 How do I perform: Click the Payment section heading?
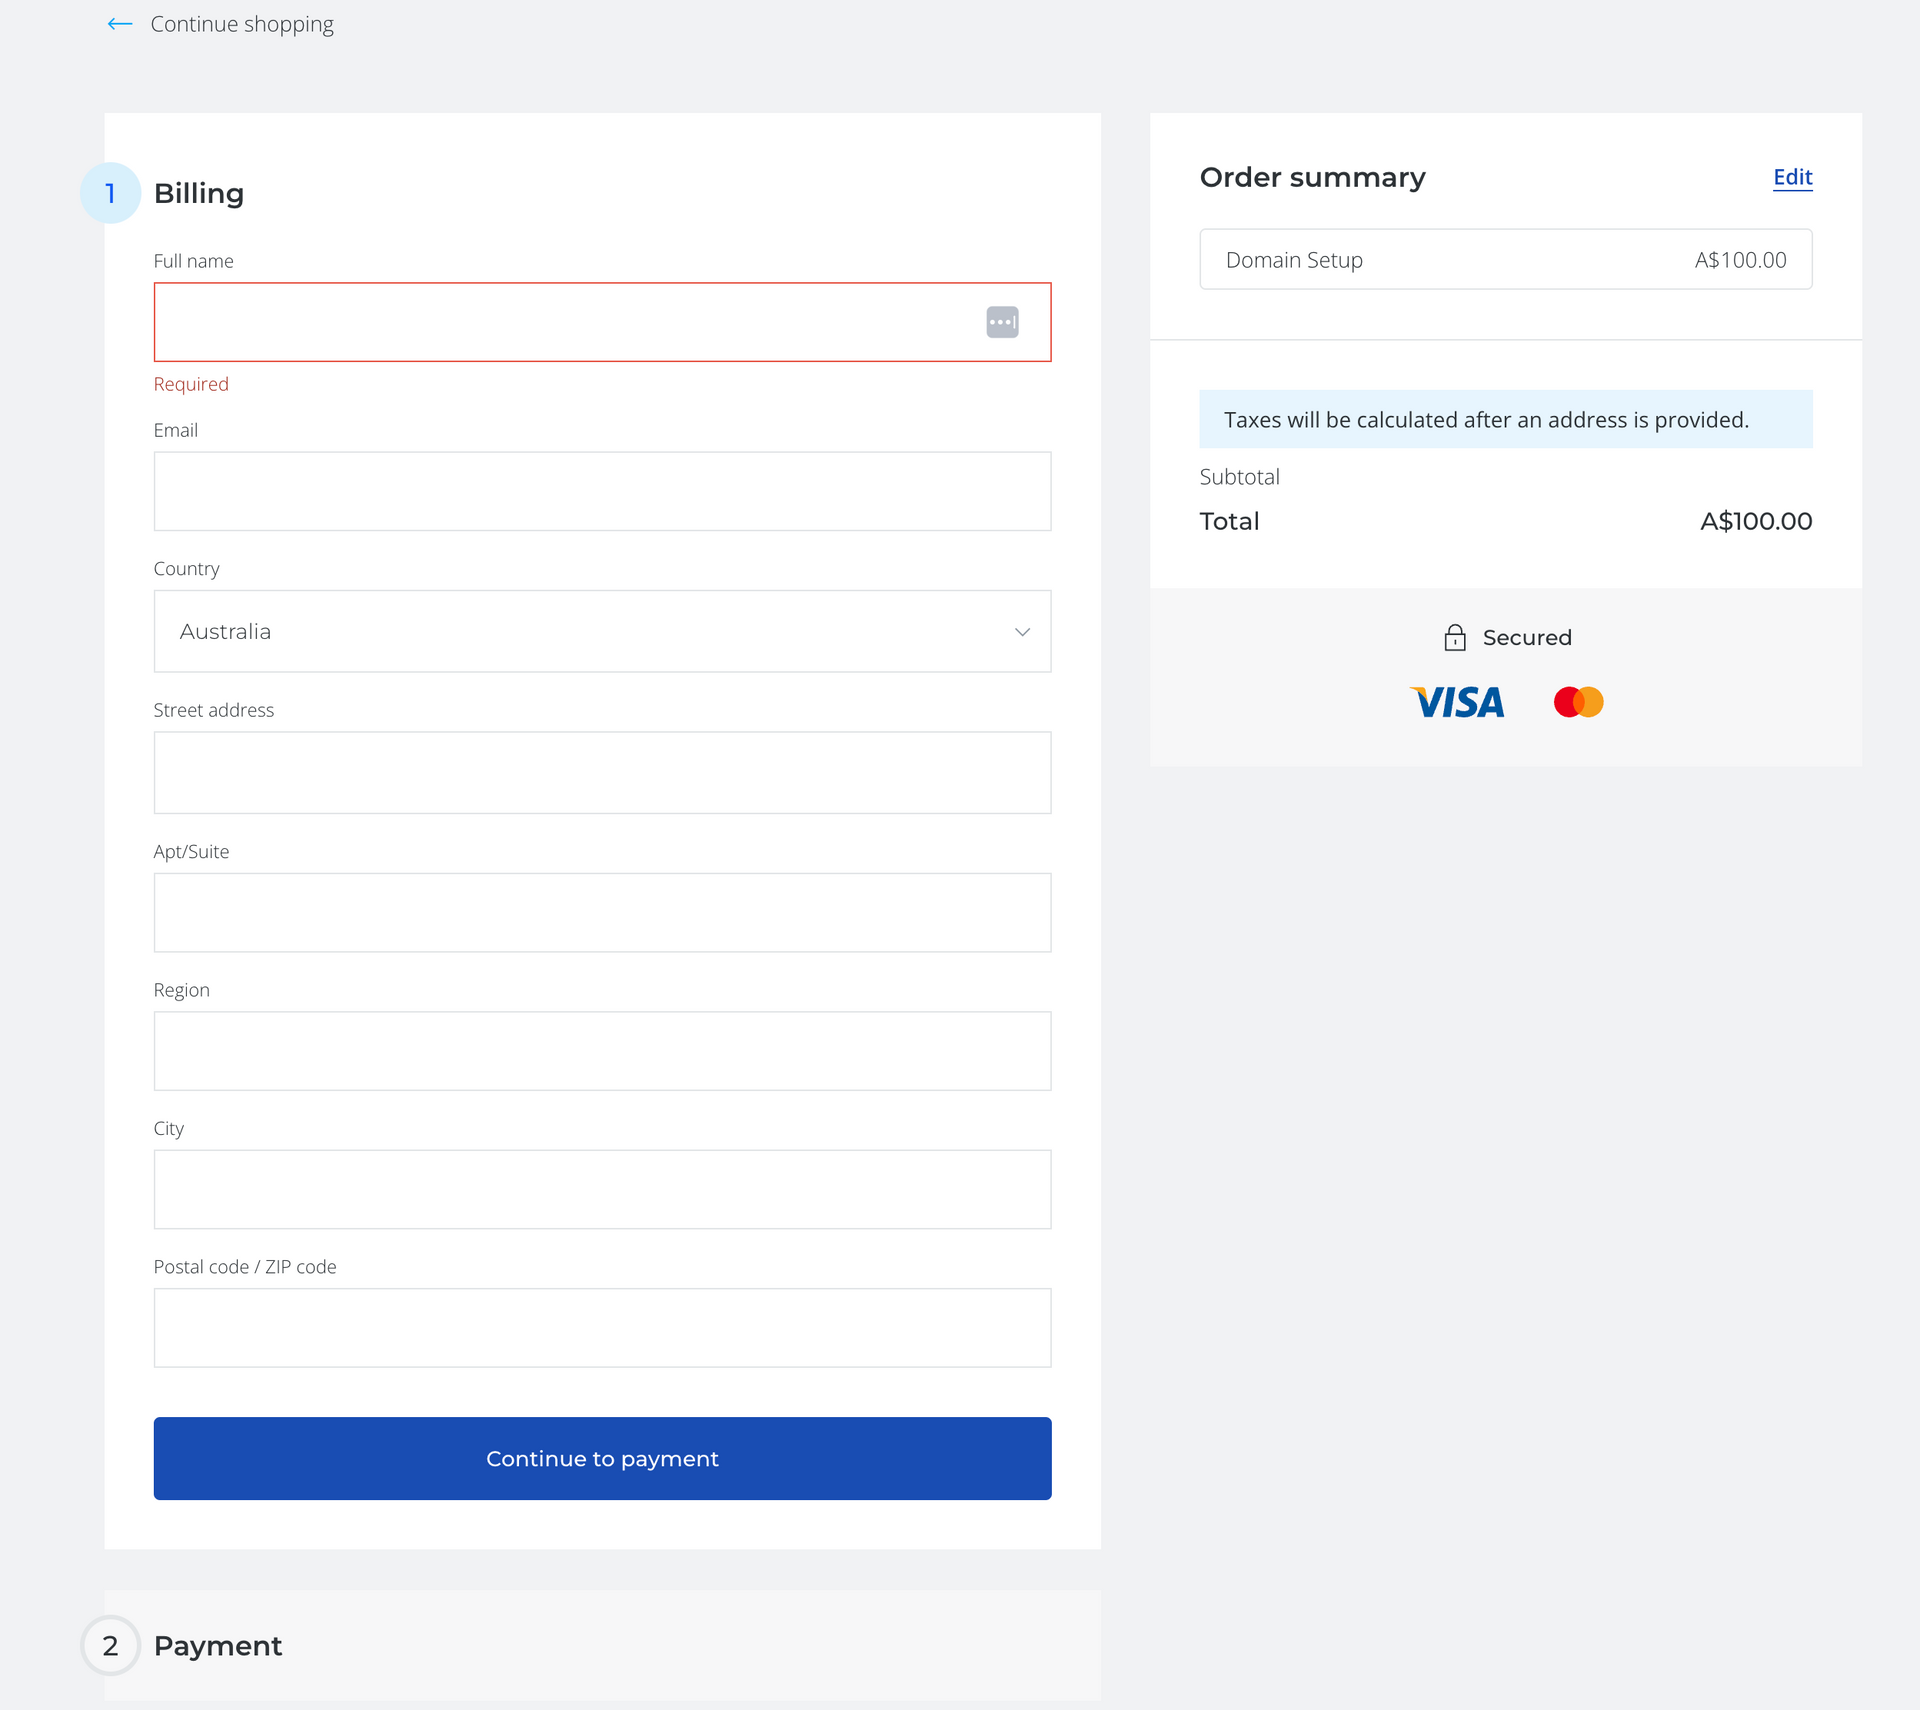(x=218, y=1645)
